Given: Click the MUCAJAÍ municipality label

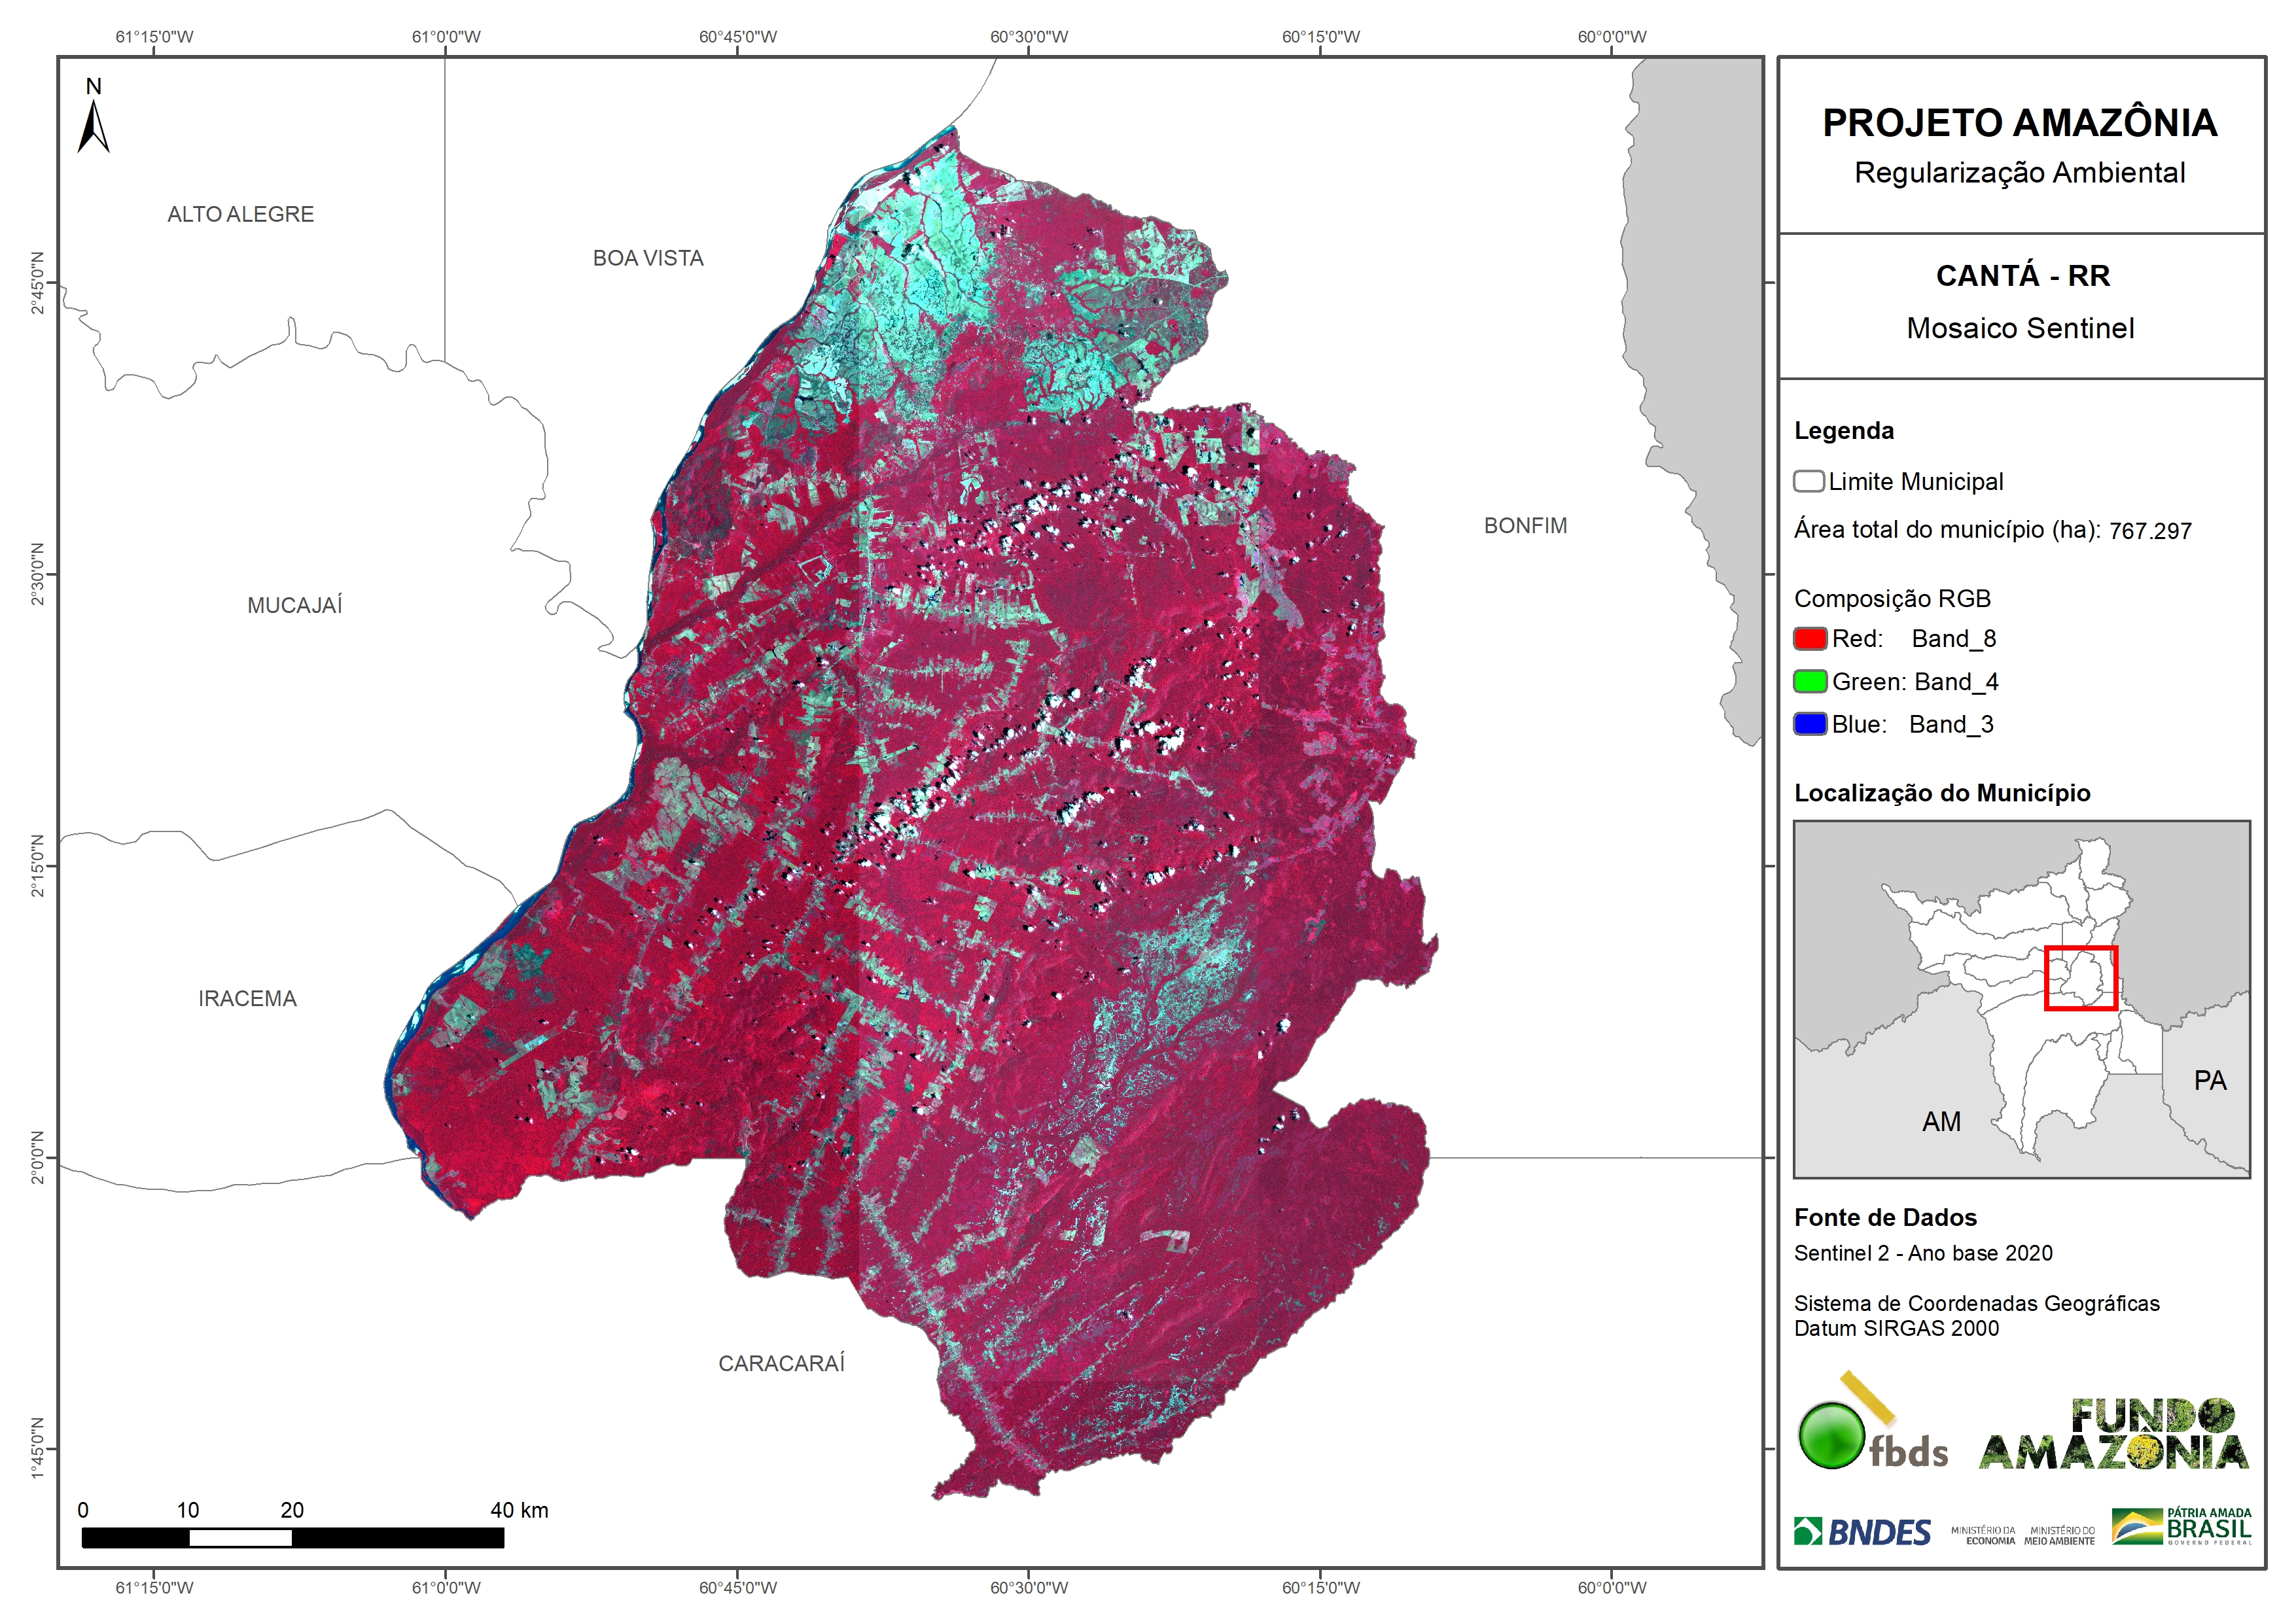Looking at the screenshot, I should [x=294, y=605].
